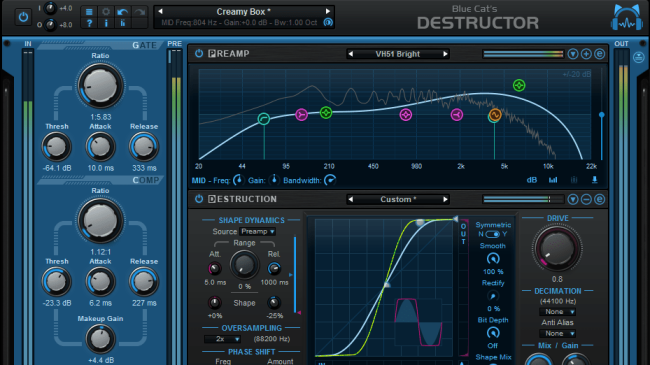This screenshot has height=365, width=650.
Task: Select the next Preamp preset after VH51 Bright
Action: tap(445, 54)
